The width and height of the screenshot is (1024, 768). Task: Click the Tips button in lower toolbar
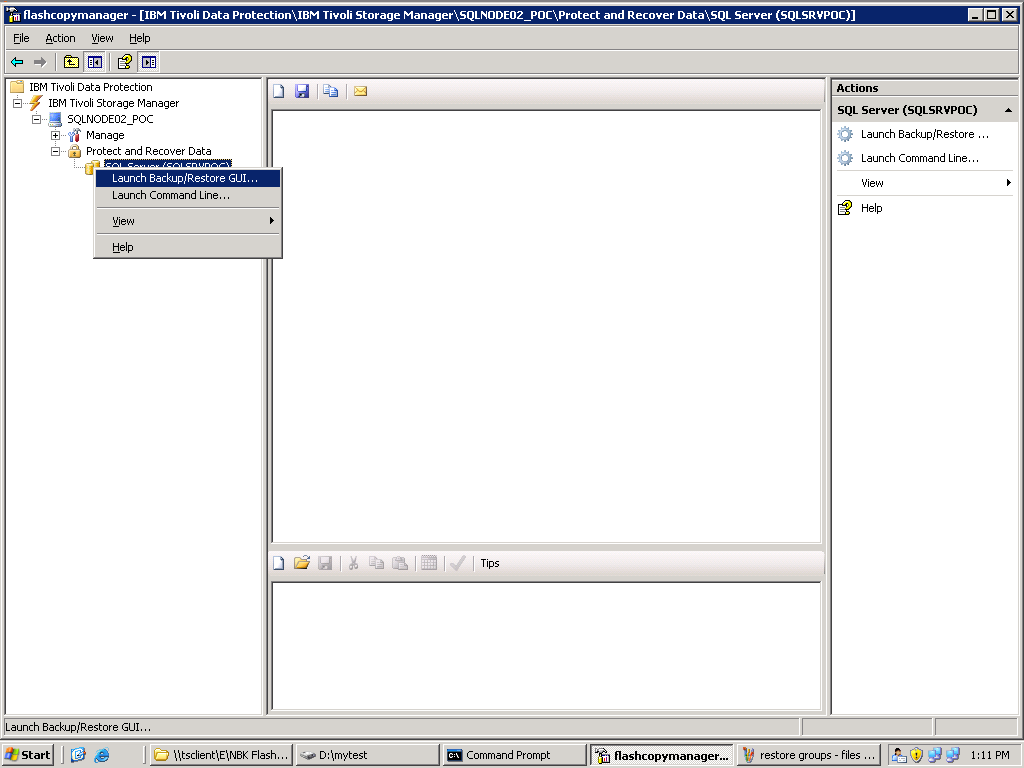coord(490,563)
